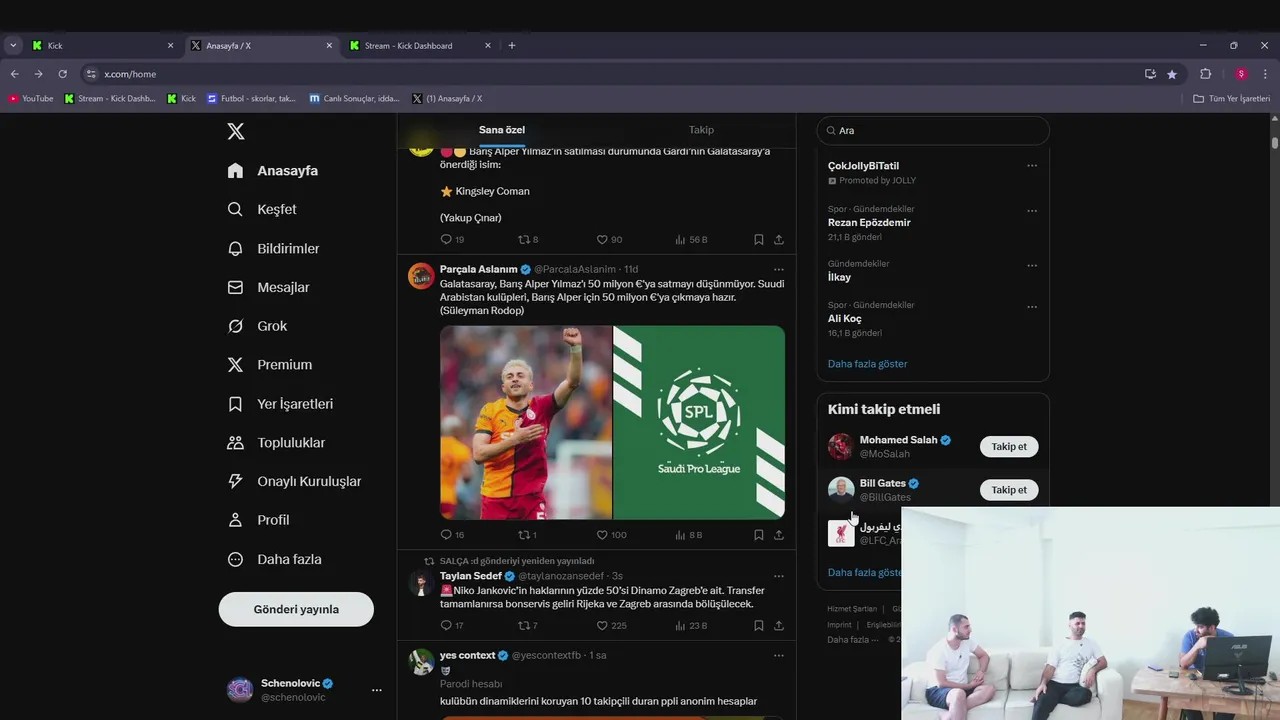Open Premium in sidebar

click(x=269, y=365)
